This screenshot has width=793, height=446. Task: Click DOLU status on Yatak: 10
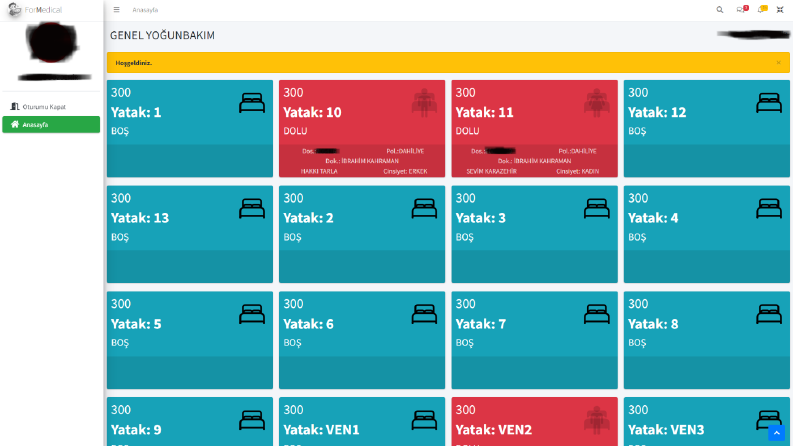coord(295,131)
